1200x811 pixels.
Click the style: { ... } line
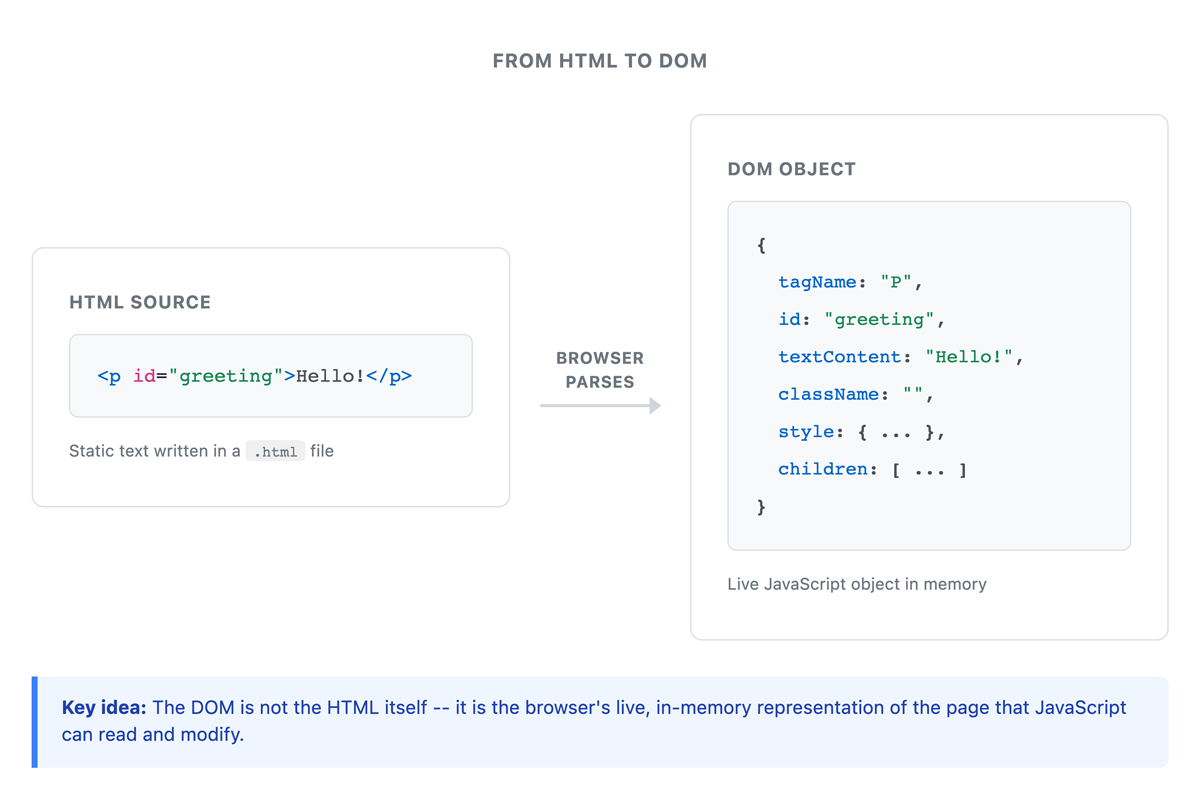862,432
